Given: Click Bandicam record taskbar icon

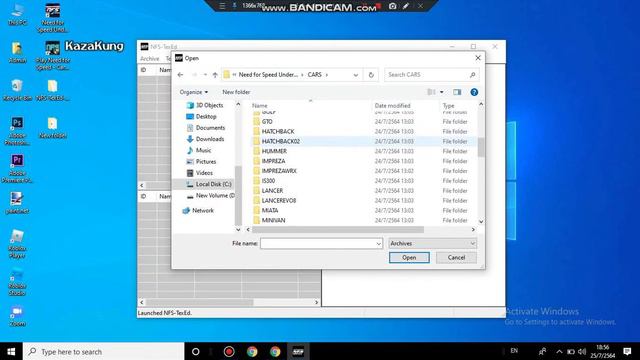Looking at the screenshot, I should [229, 351].
